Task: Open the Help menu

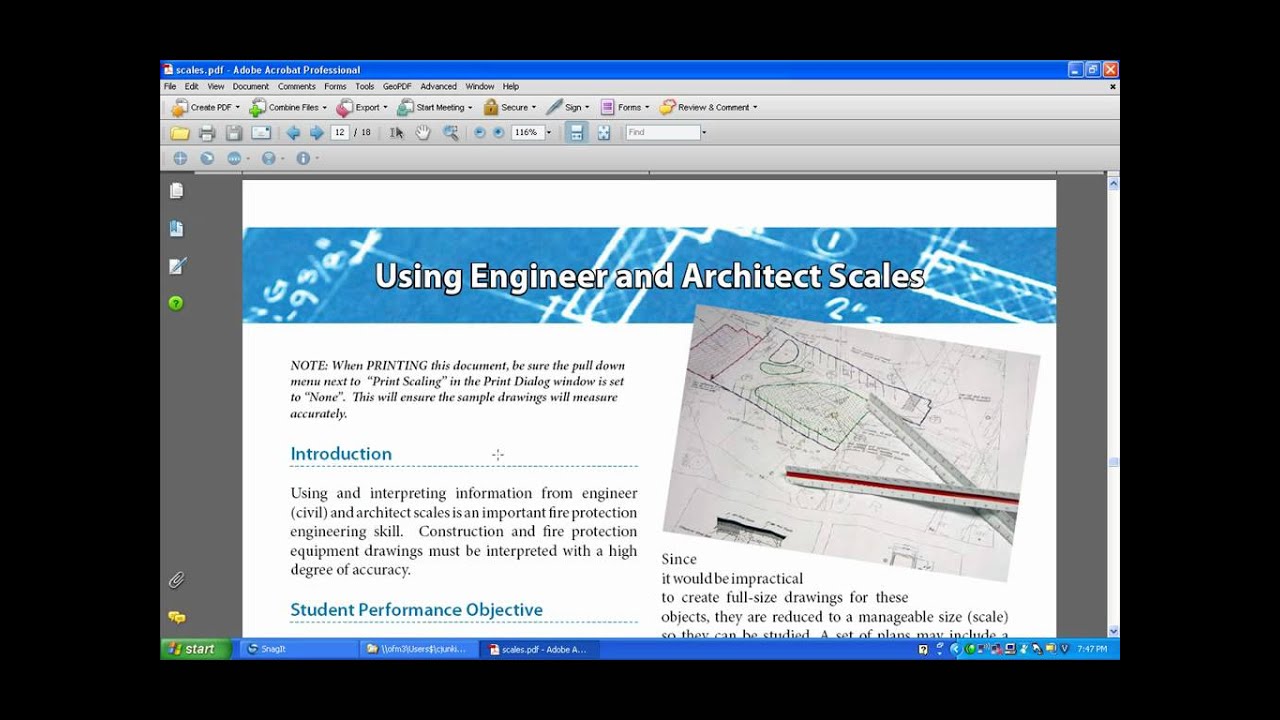Action: click(511, 87)
